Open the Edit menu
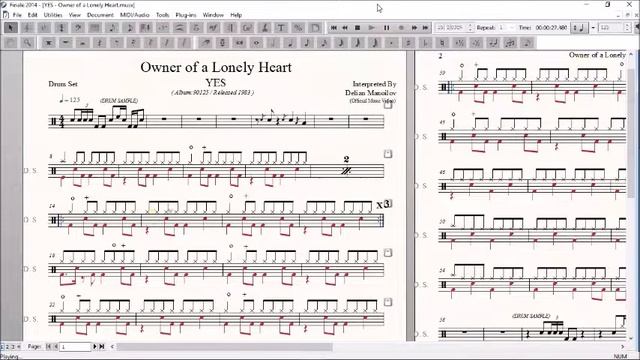 [33, 15]
